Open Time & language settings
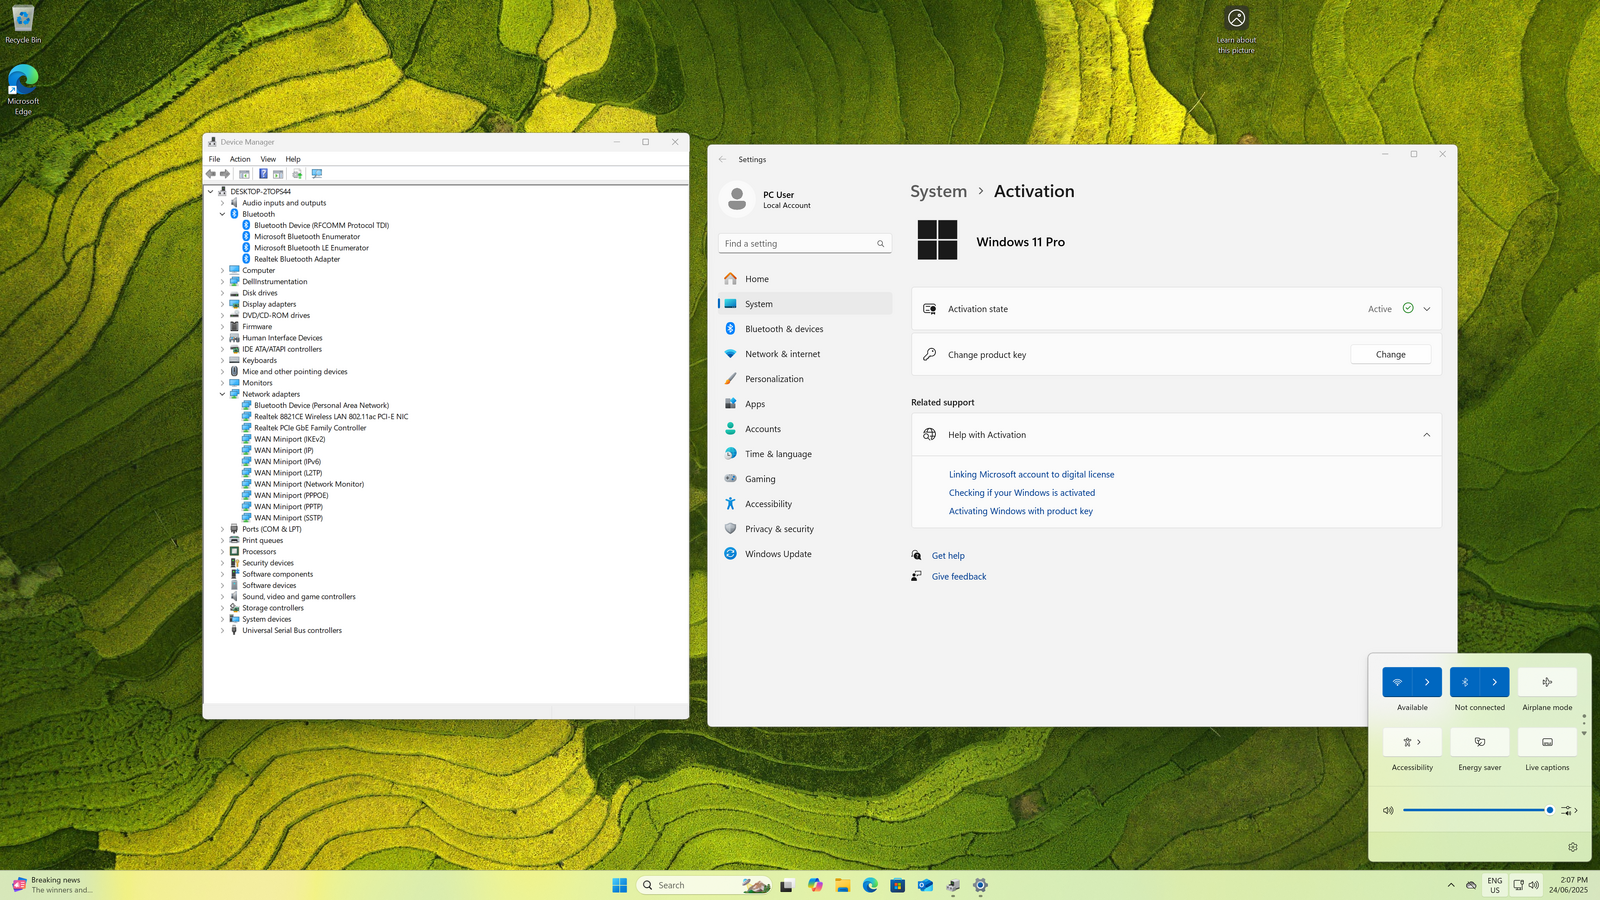This screenshot has height=900, width=1600. 805,454
